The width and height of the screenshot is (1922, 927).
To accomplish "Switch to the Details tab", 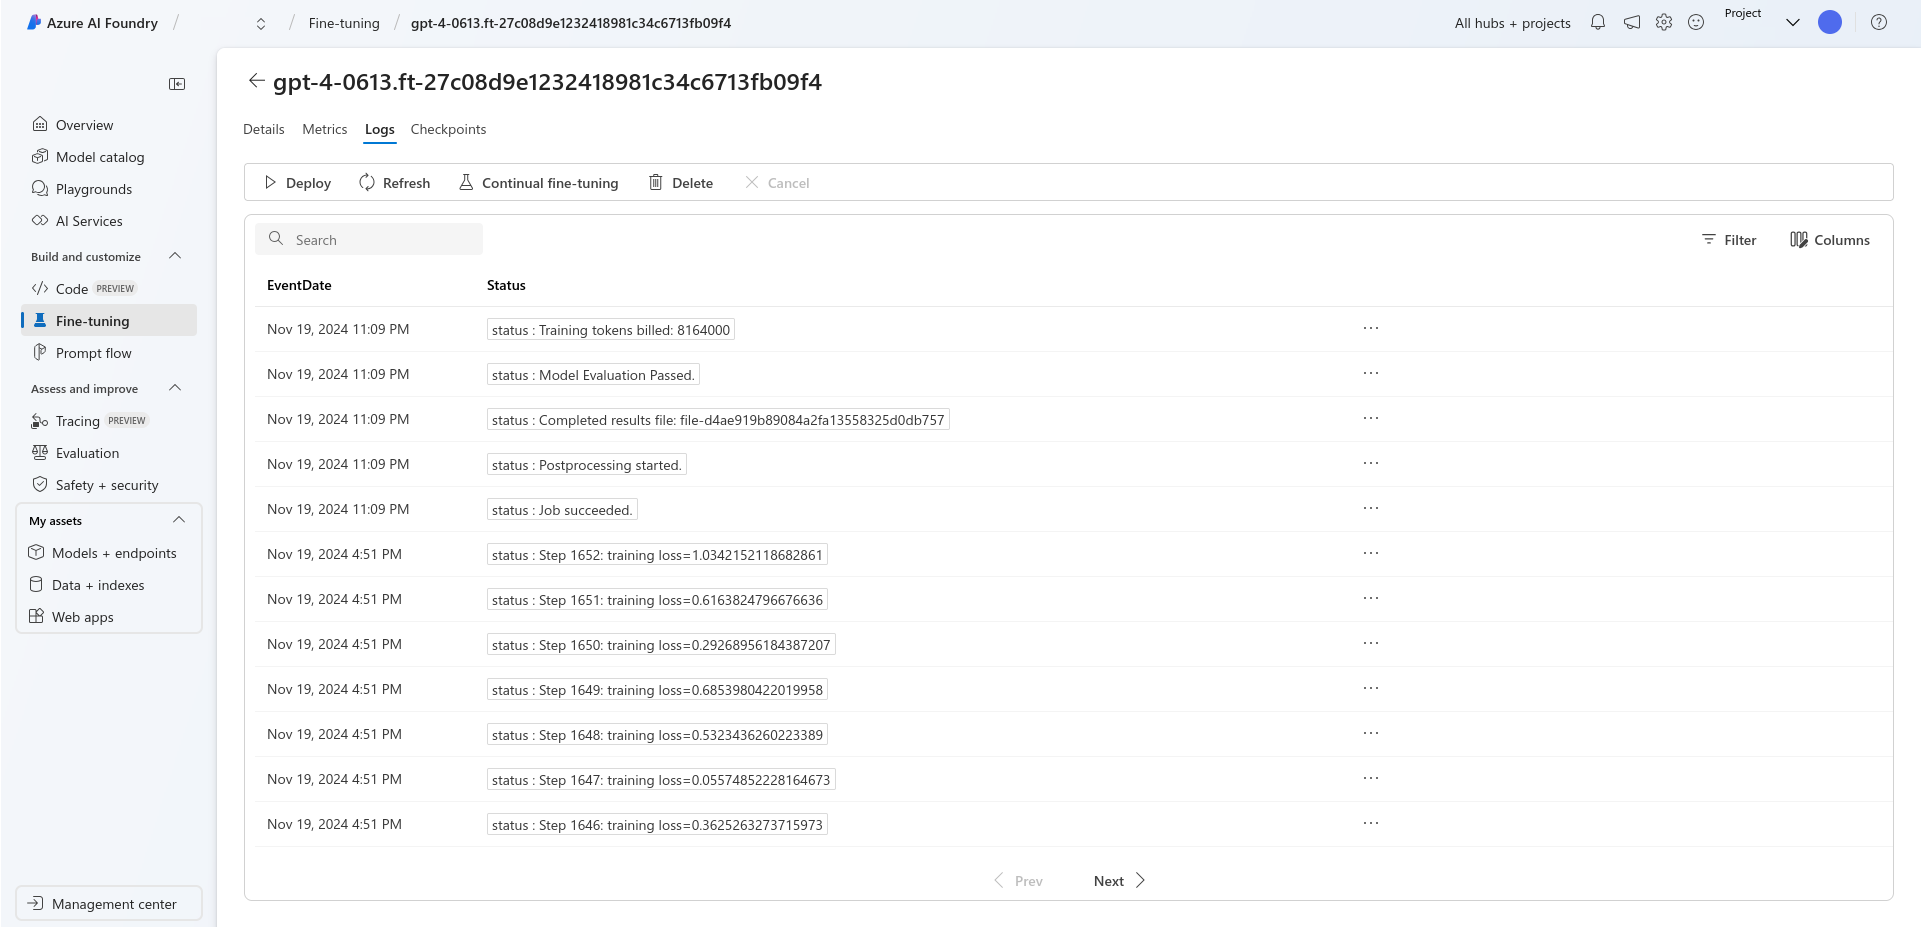I will [264, 129].
